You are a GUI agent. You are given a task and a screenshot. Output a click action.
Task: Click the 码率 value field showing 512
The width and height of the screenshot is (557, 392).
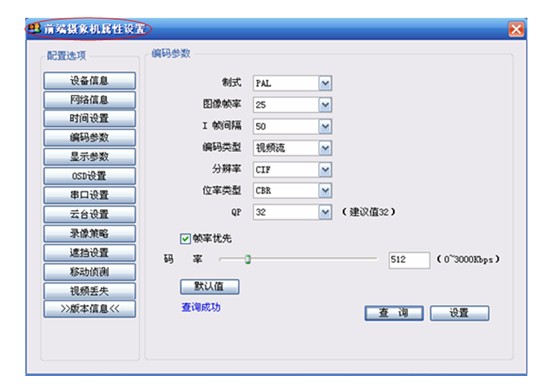[409, 260]
